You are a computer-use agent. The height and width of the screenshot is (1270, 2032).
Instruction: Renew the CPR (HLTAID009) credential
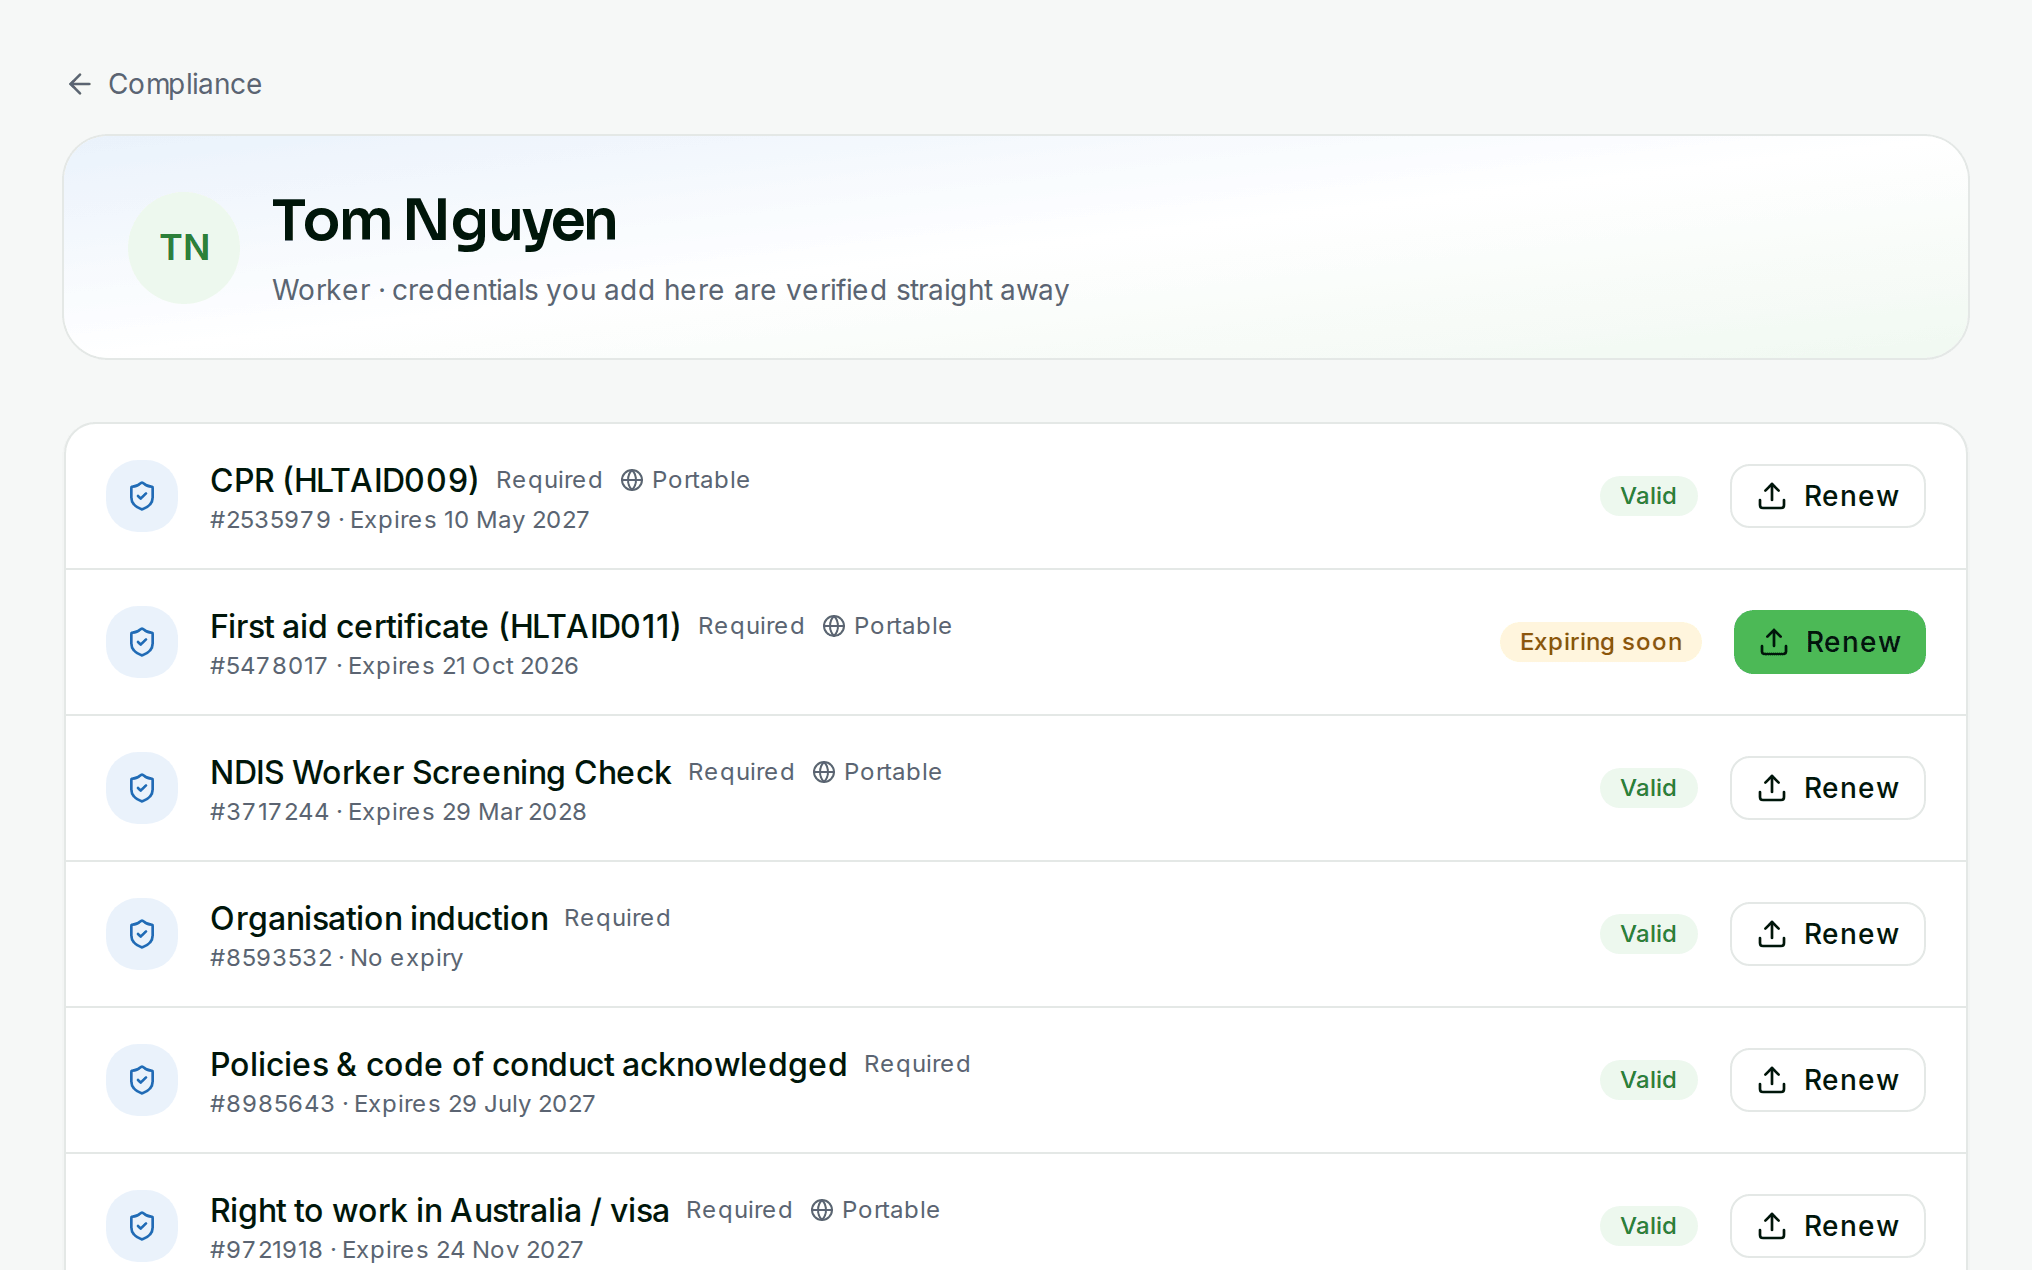tap(1828, 496)
